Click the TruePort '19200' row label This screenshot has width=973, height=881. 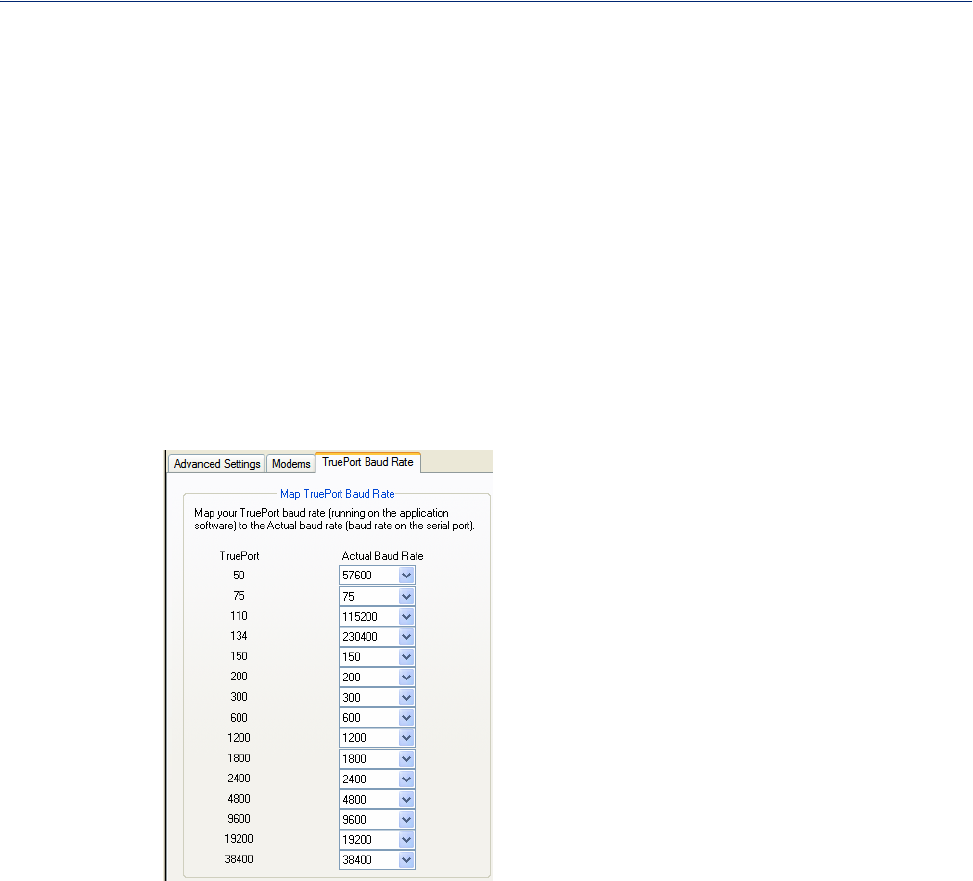pyautogui.click(x=239, y=839)
